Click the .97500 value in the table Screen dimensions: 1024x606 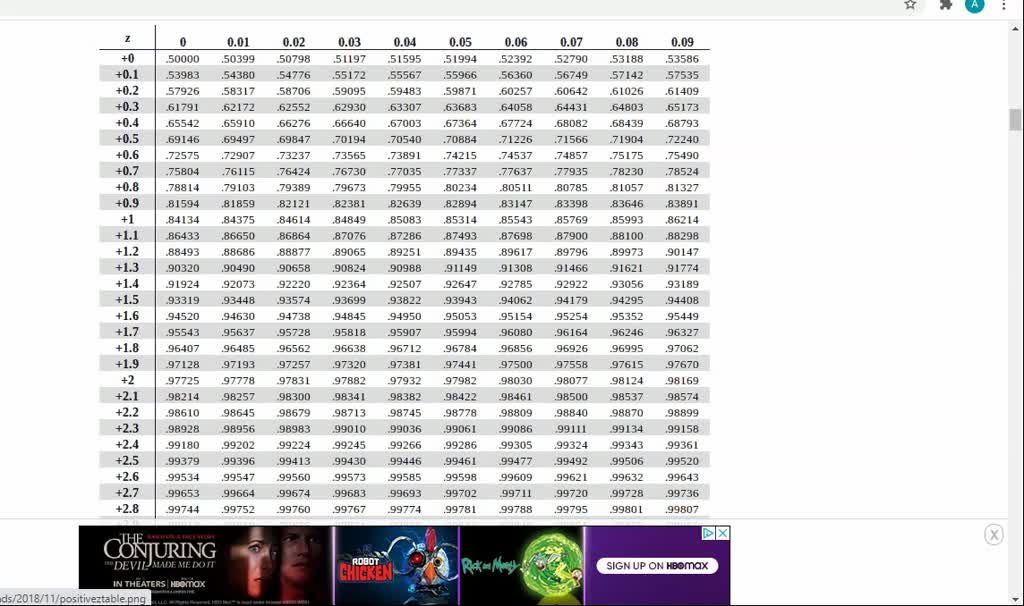tap(515, 365)
